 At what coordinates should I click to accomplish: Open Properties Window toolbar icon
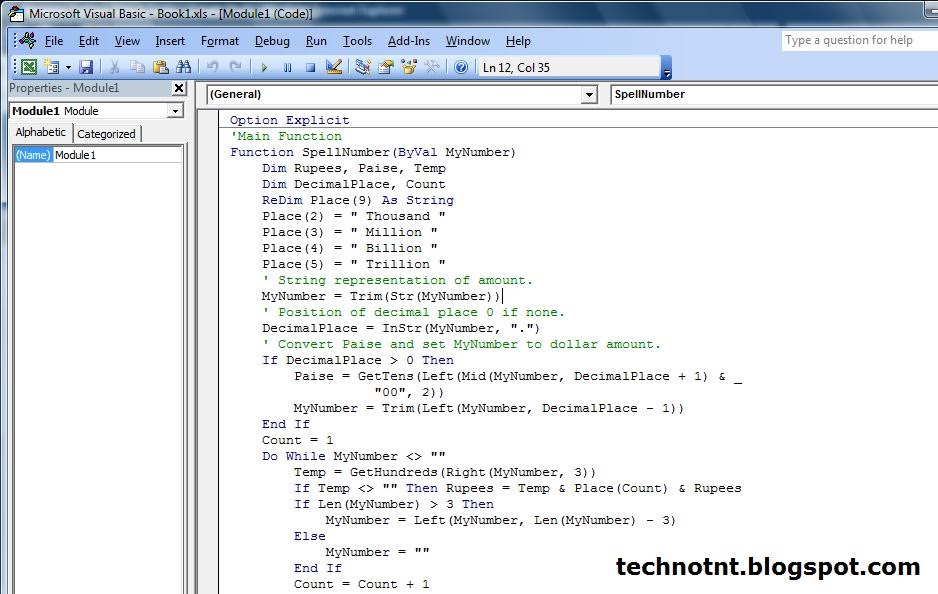tap(386, 67)
